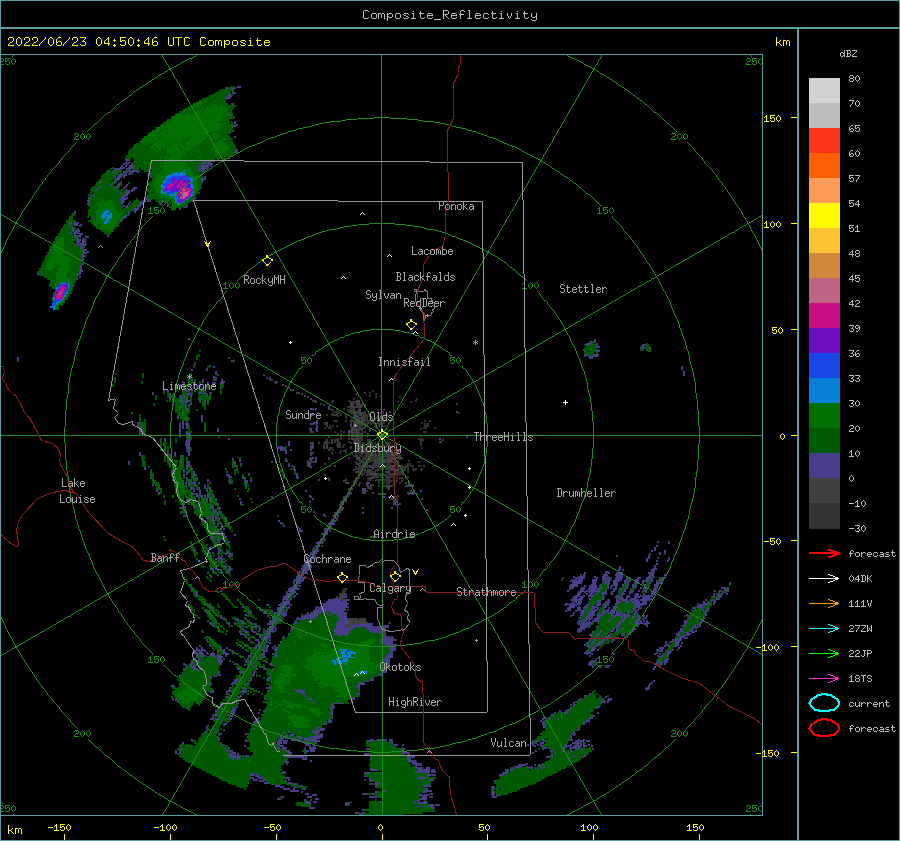Click the Drumheller label
Viewport: 900px width, 841px height.
tap(586, 493)
